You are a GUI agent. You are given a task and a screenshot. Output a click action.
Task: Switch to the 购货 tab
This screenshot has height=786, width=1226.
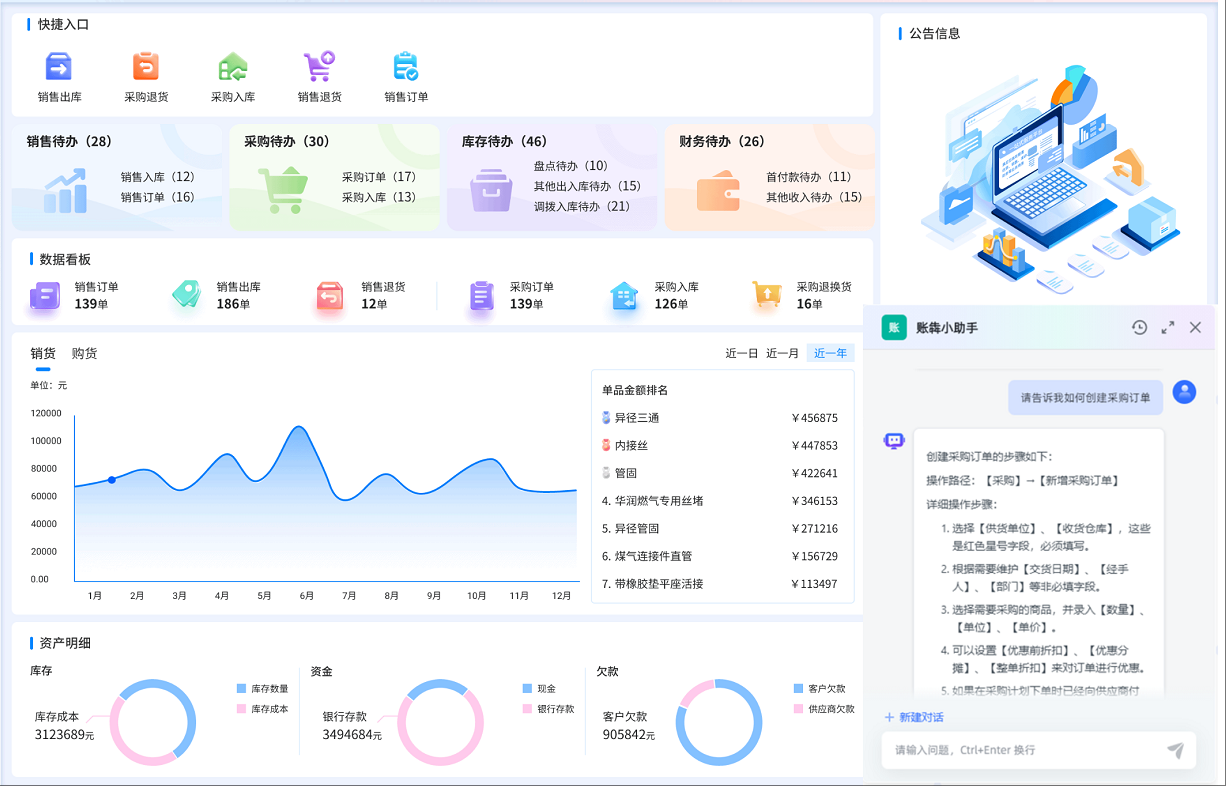[83, 352]
